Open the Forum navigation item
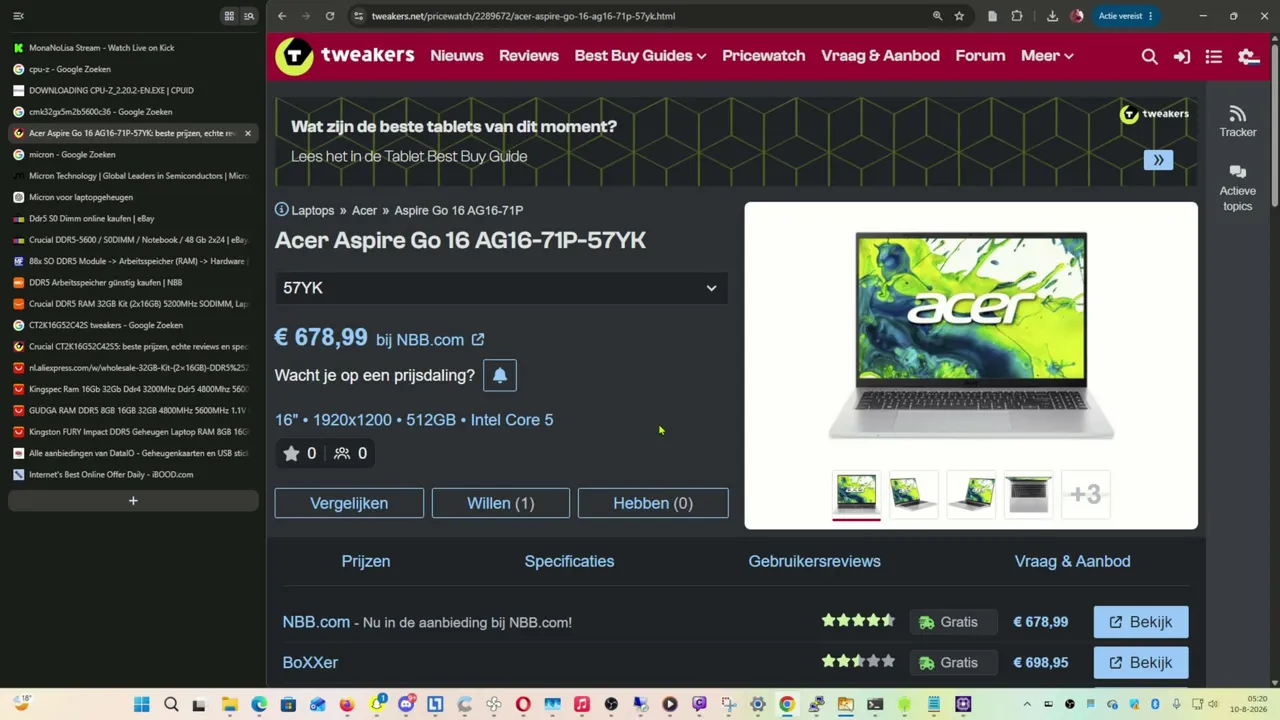Viewport: 1280px width, 720px height. pos(980,56)
